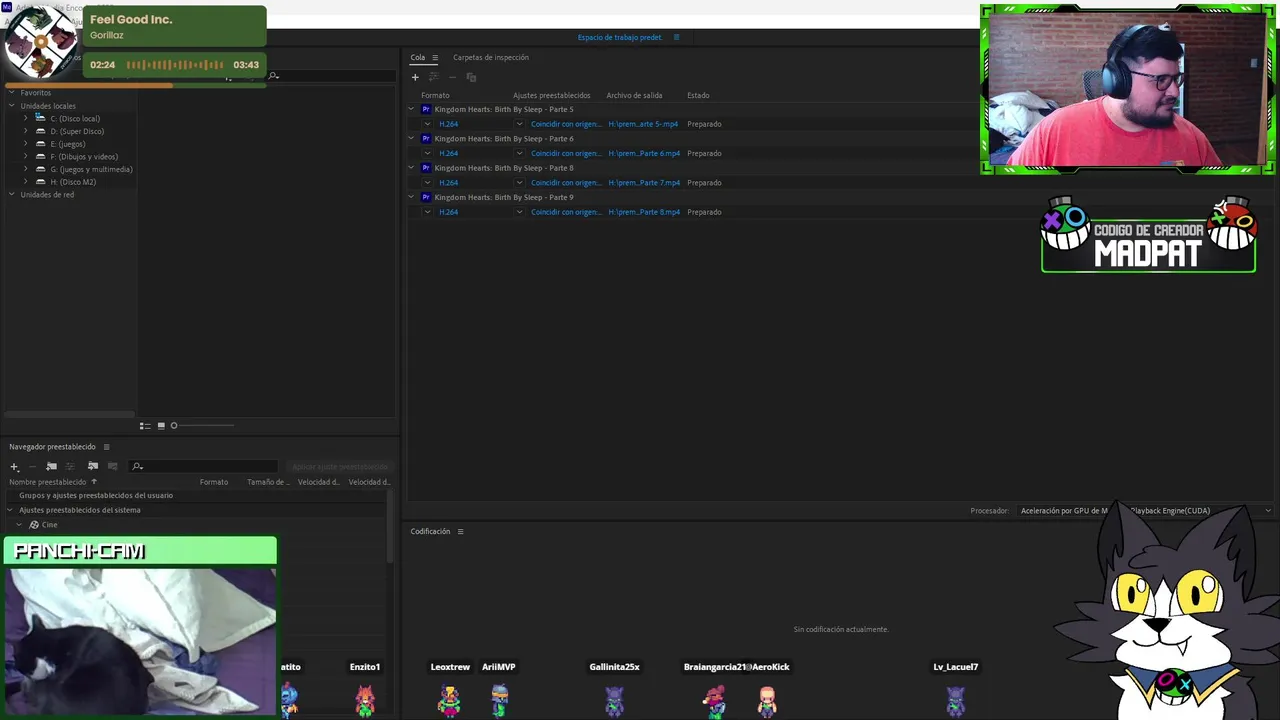
Task: Delete the preset with the minus icon
Action: click(32, 466)
